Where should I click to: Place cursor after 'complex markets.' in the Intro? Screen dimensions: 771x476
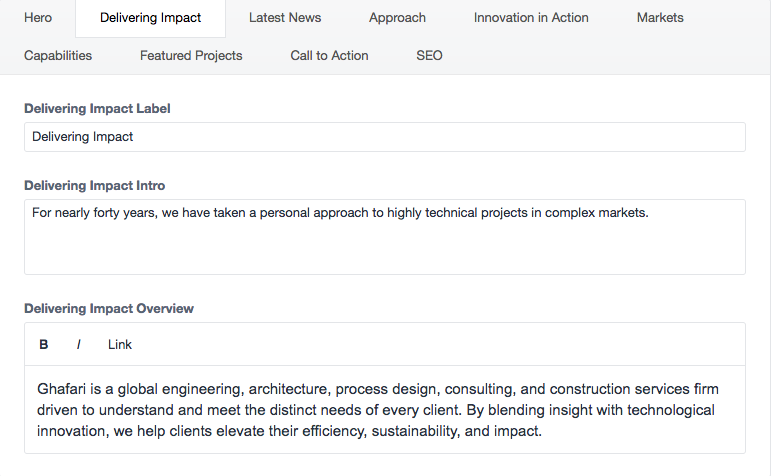pos(650,213)
